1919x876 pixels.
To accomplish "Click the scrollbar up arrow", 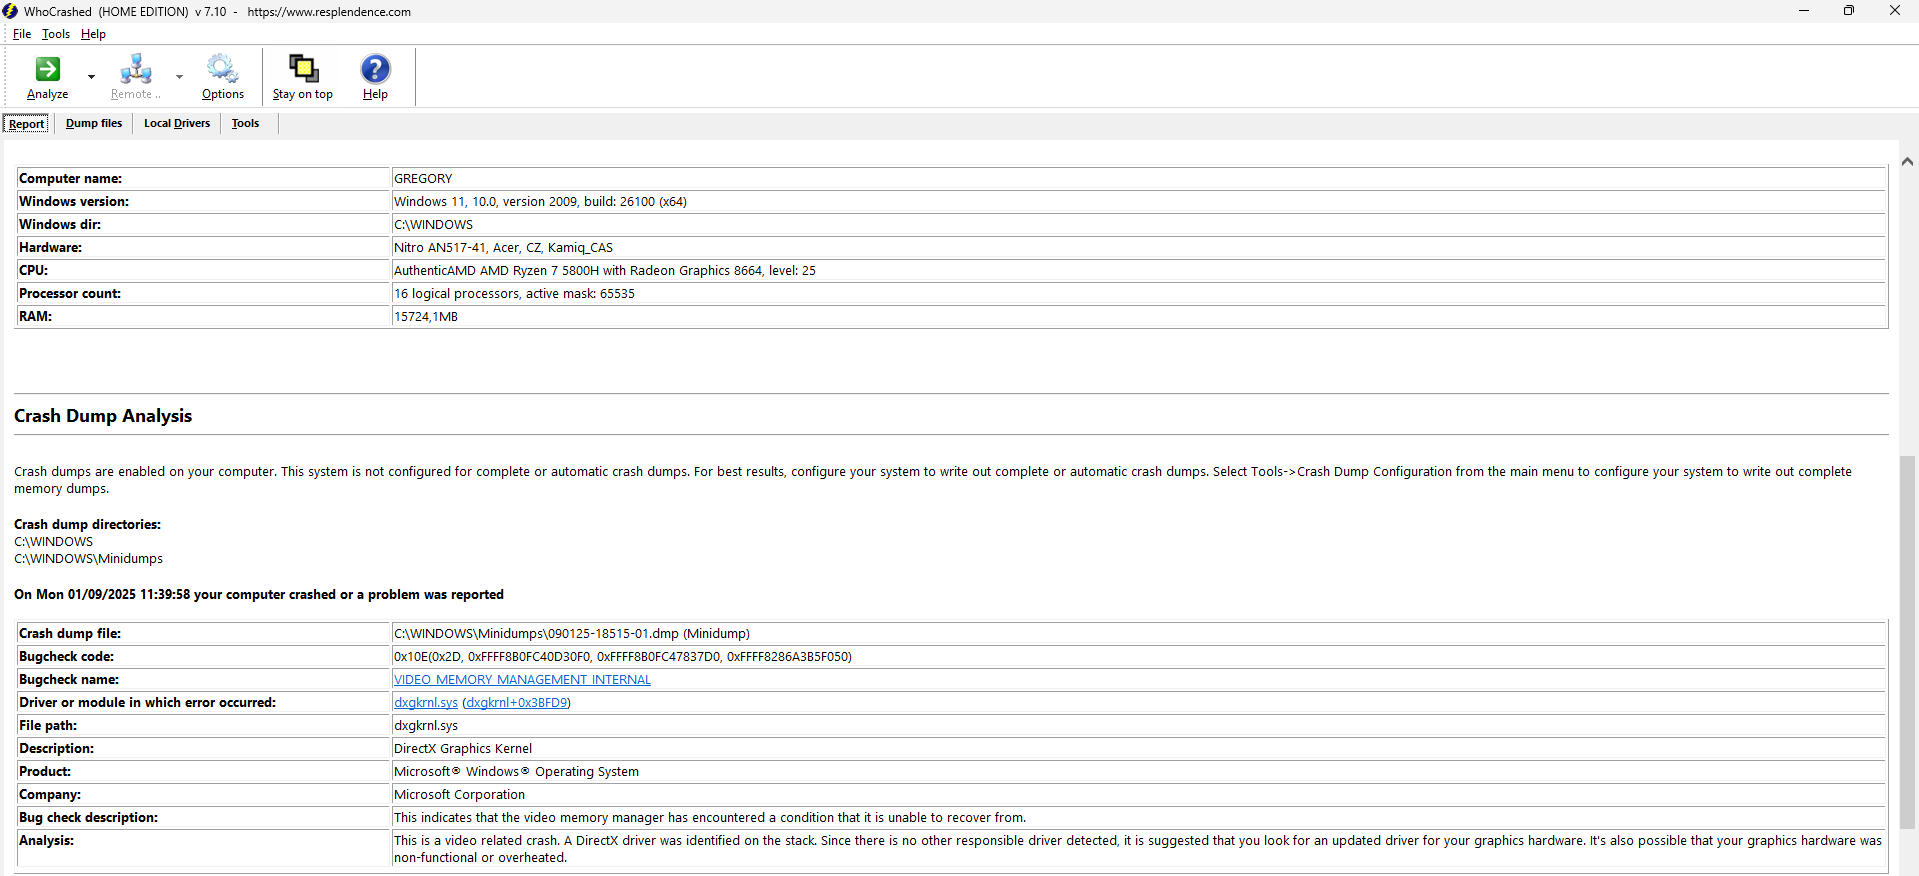I will coord(1907,161).
